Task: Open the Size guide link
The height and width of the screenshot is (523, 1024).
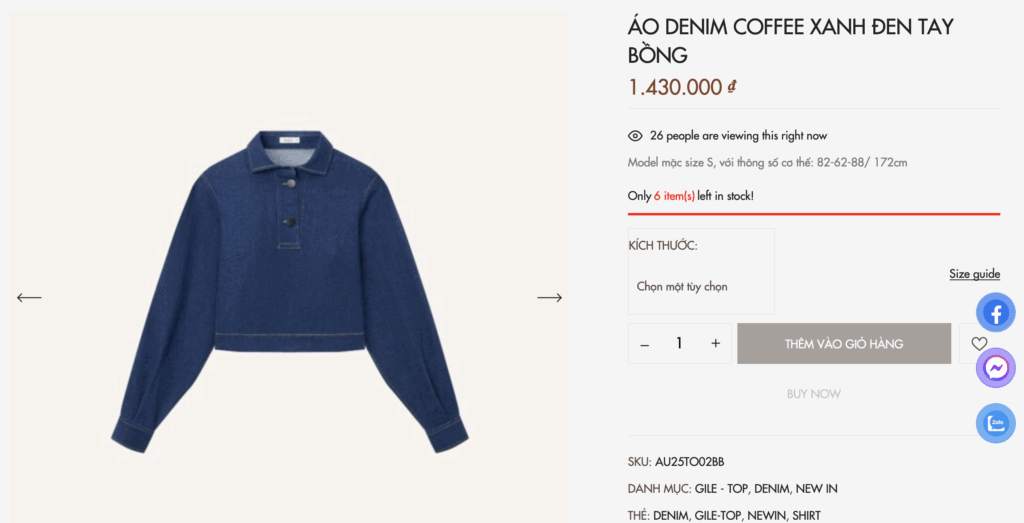Action: tap(974, 274)
